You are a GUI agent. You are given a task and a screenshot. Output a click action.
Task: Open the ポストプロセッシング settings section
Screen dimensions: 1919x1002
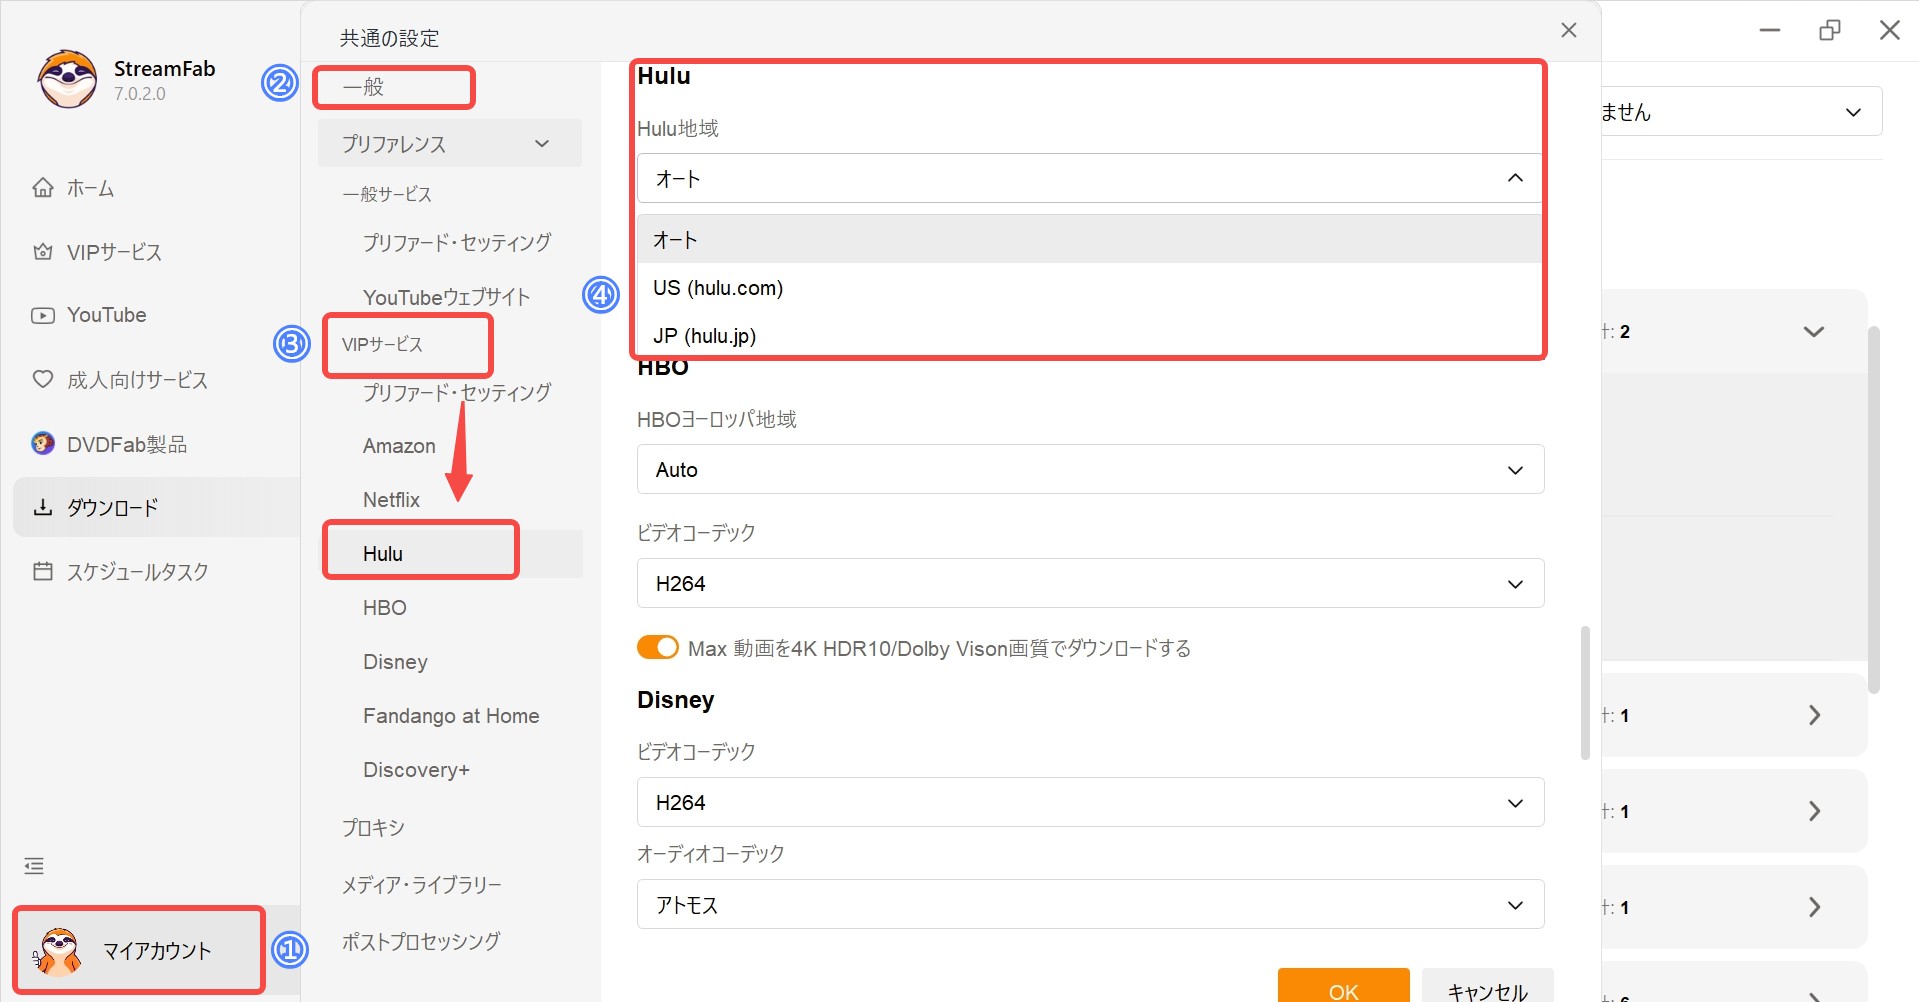point(421,941)
